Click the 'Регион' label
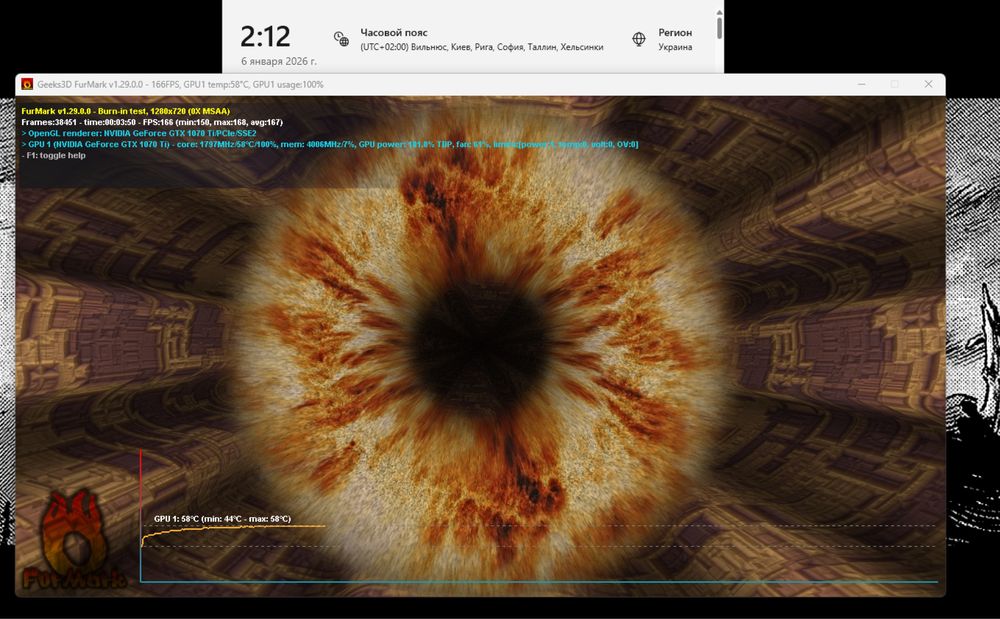 (x=675, y=33)
